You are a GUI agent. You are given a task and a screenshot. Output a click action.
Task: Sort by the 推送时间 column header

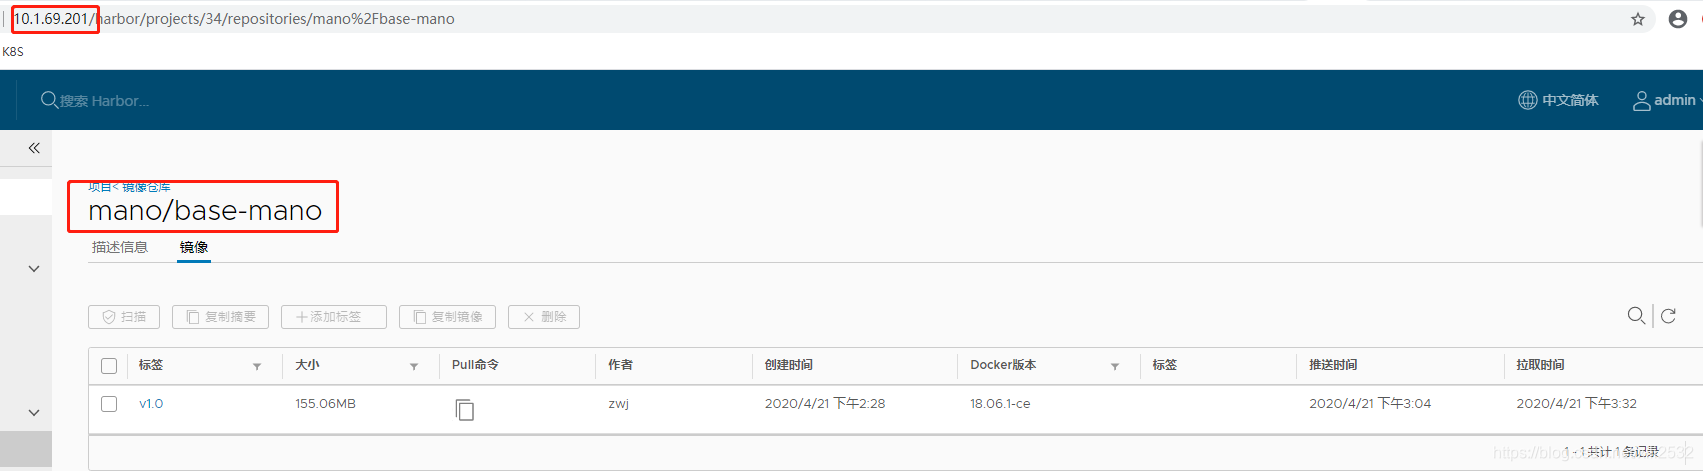(x=1333, y=365)
